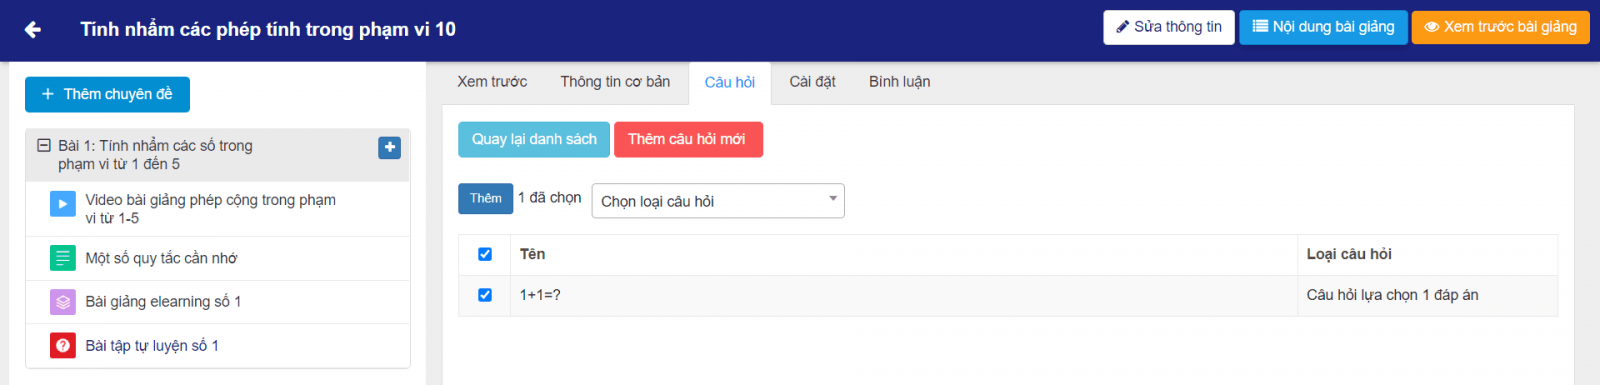Select chapter Bài 1: Tính nhẩm các số
1600x385 pixels.
point(155,155)
